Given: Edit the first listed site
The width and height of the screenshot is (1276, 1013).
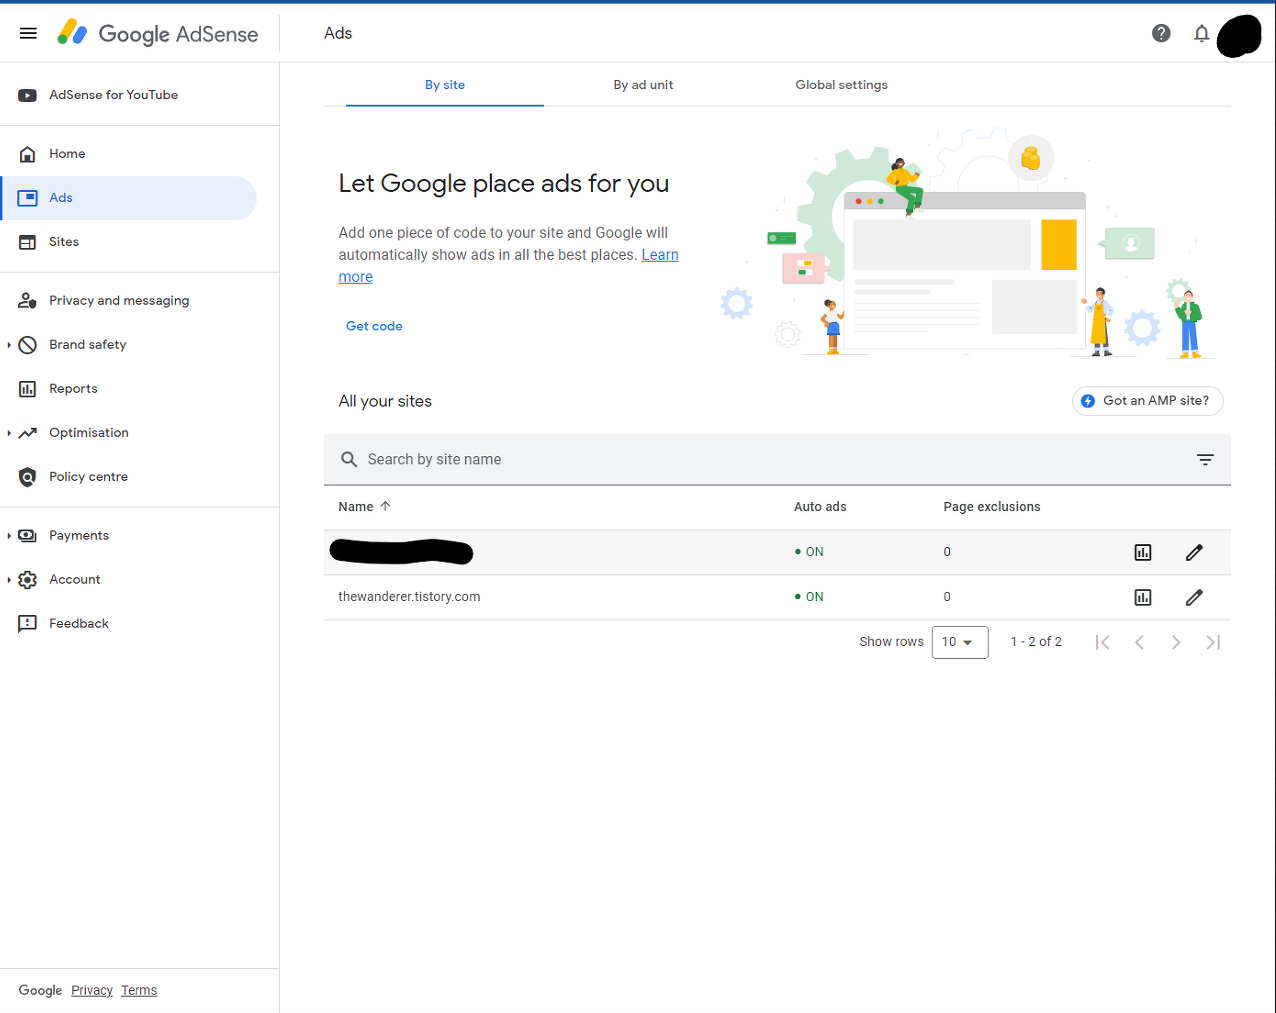Looking at the screenshot, I should pyautogui.click(x=1194, y=552).
